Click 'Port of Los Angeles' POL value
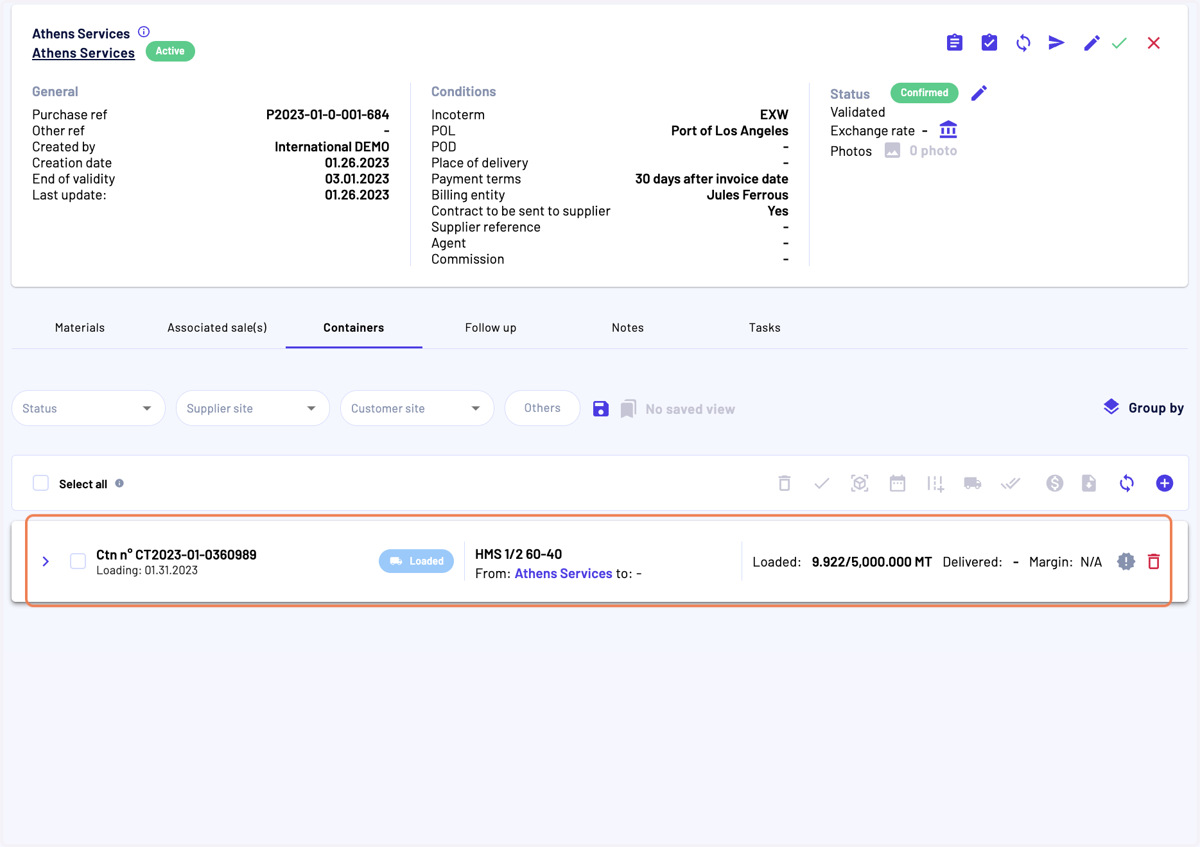 point(729,130)
